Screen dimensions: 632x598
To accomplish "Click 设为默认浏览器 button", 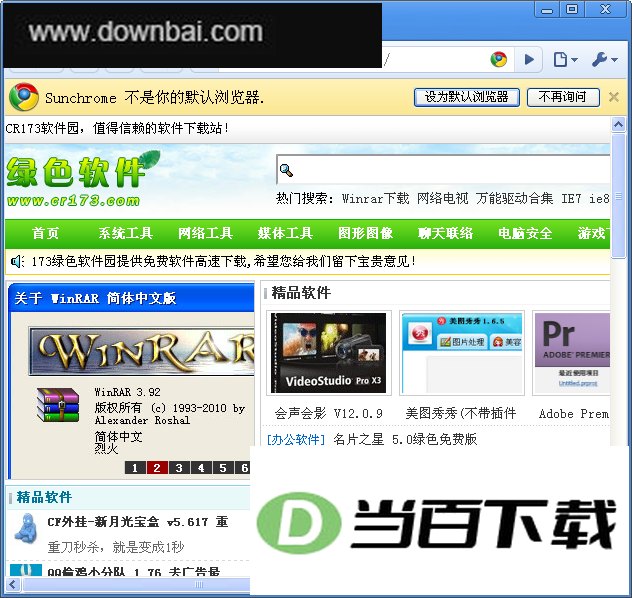I will (466, 97).
